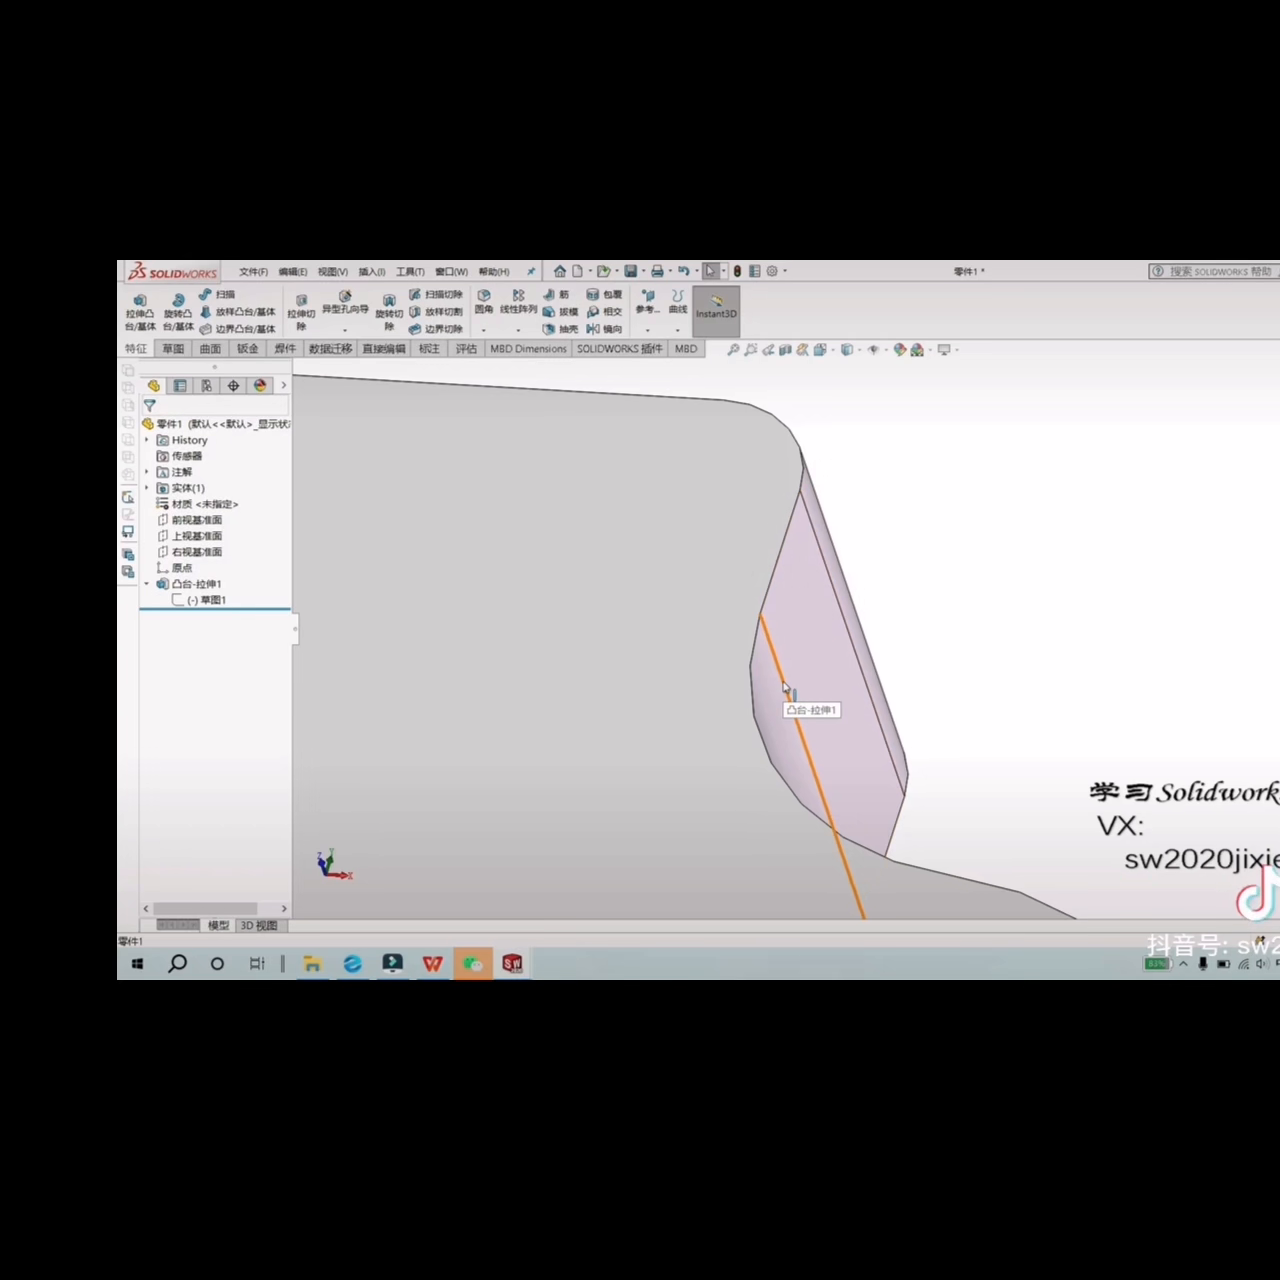Switch to the 钣金 sheet metal tab

tap(247, 349)
